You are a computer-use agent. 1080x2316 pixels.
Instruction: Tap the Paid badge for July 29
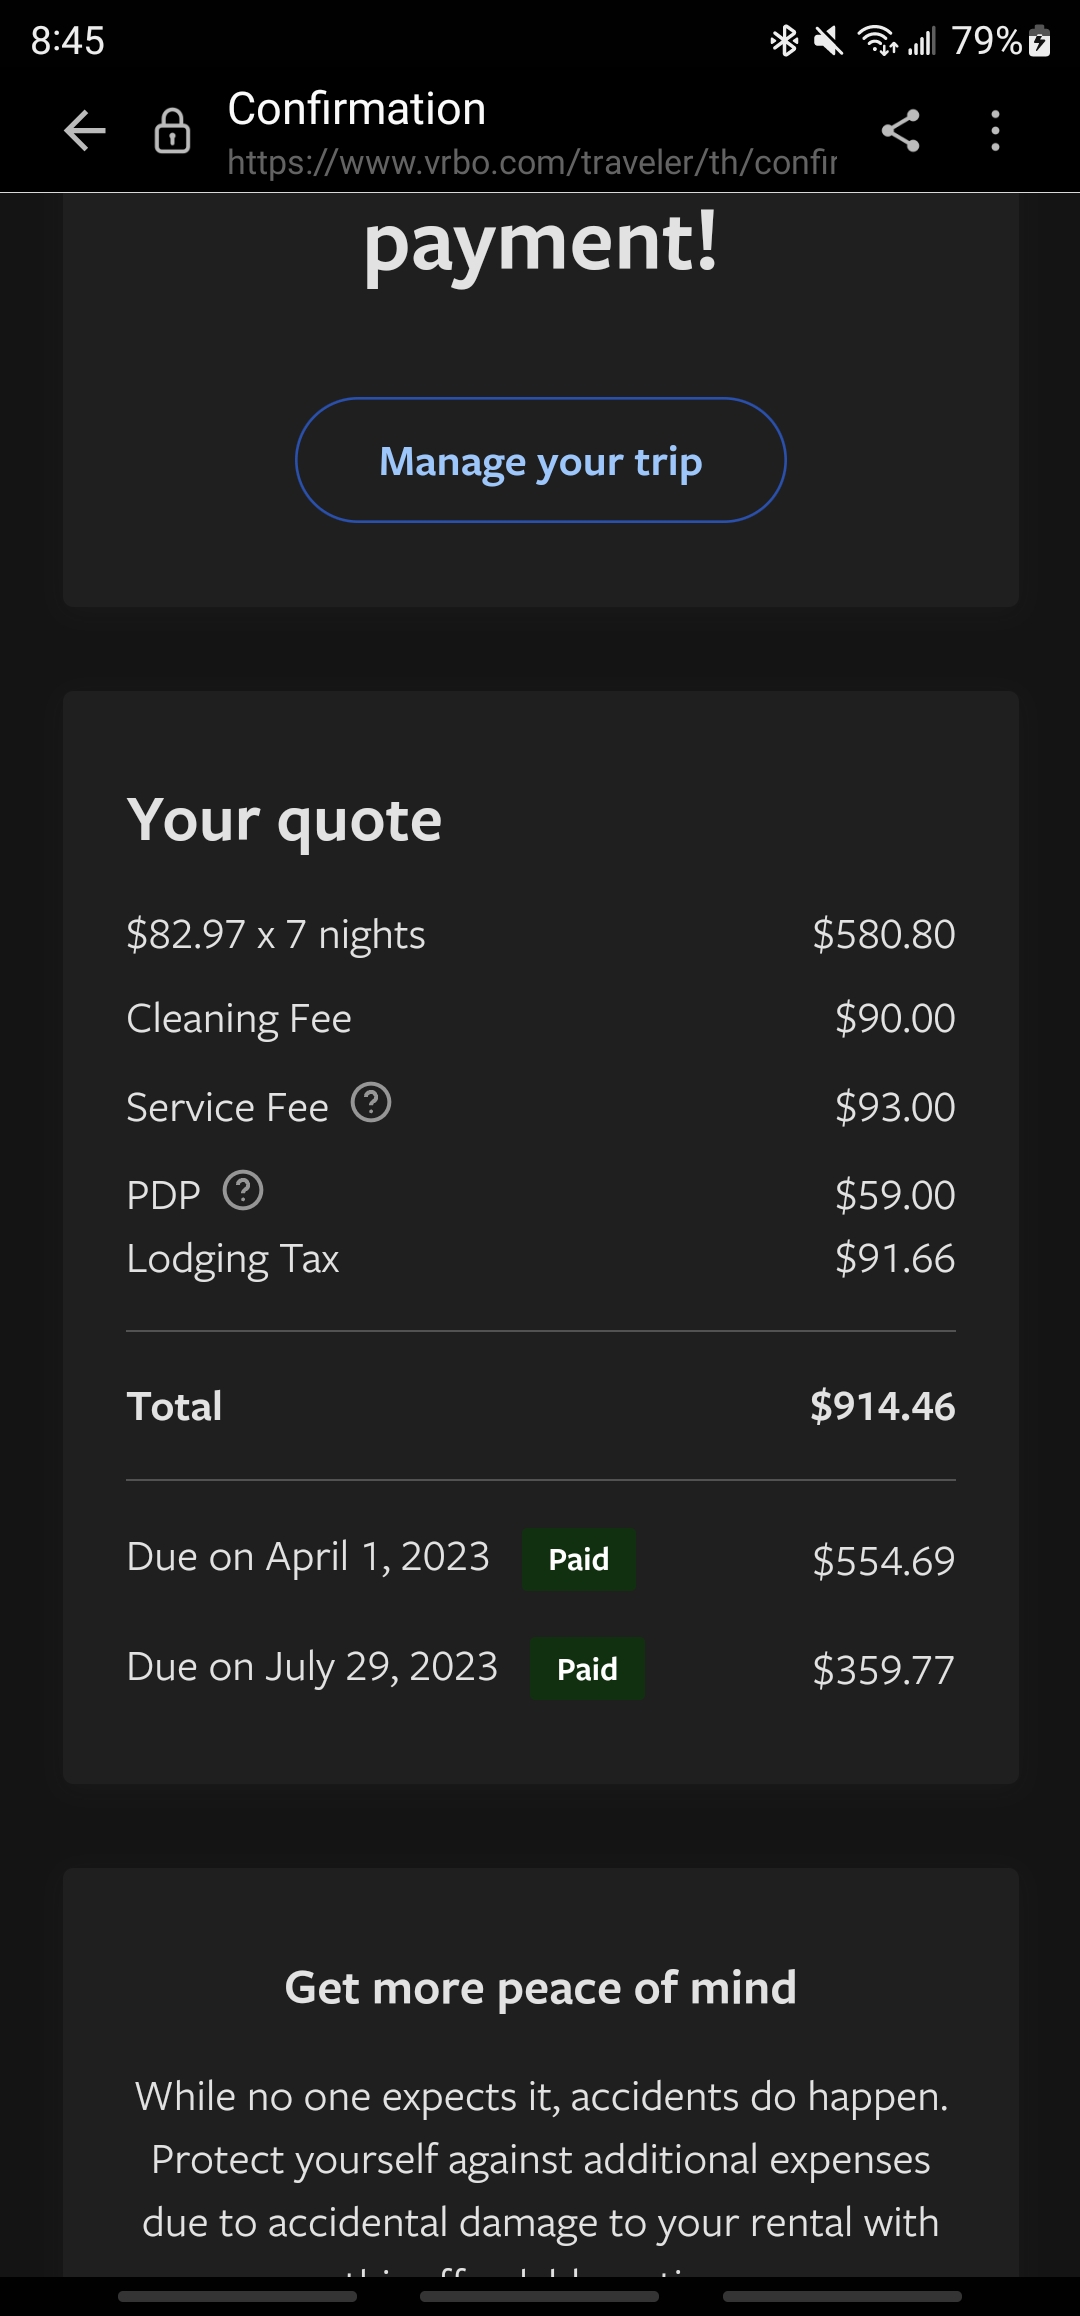[x=587, y=1669]
